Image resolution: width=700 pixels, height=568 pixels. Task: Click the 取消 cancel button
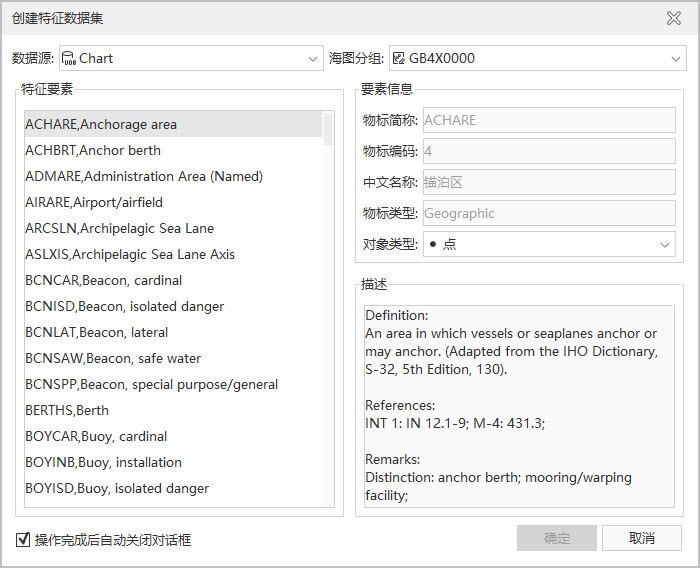(641, 538)
